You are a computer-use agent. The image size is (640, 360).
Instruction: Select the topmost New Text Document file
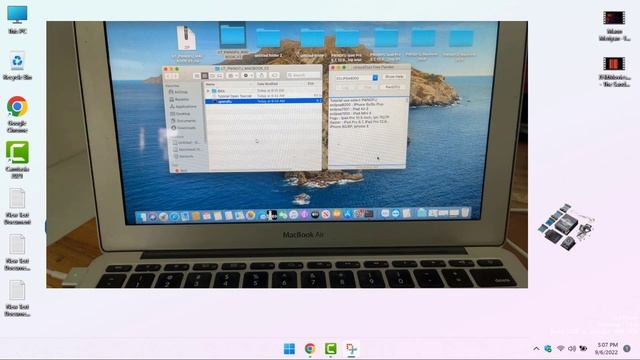[x=17, y=207]
